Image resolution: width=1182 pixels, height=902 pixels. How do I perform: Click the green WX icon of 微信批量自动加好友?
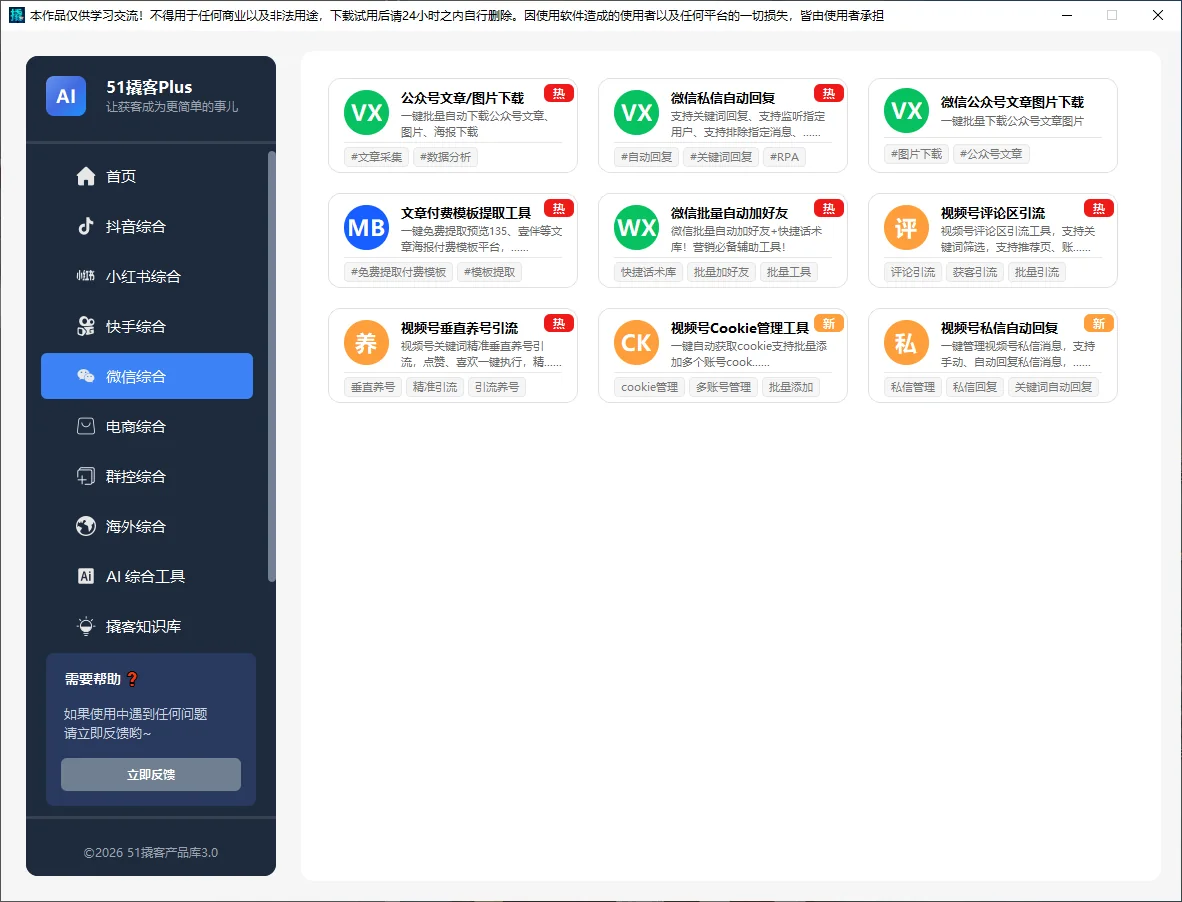pyautogui.click(x=636, y=228)
